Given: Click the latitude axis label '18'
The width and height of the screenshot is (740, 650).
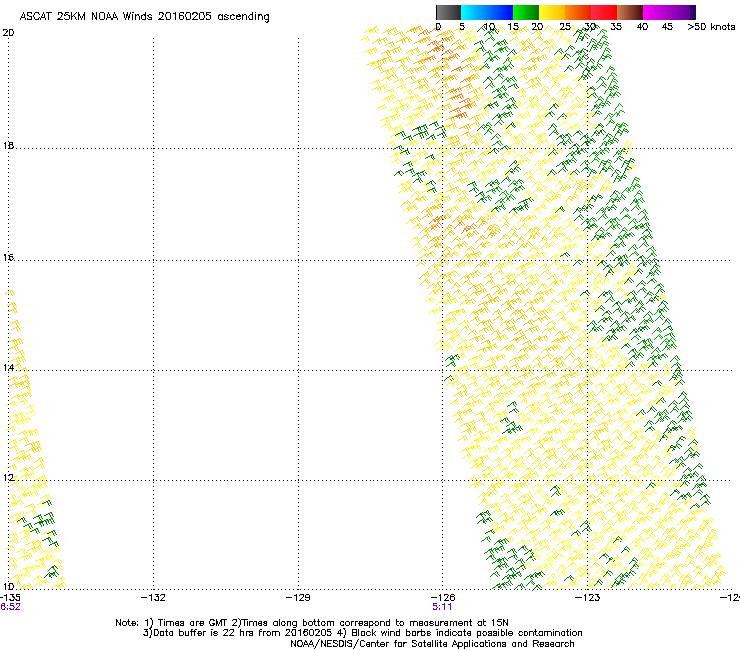Looking at the screenshot, I should click(x=8, y=145).
